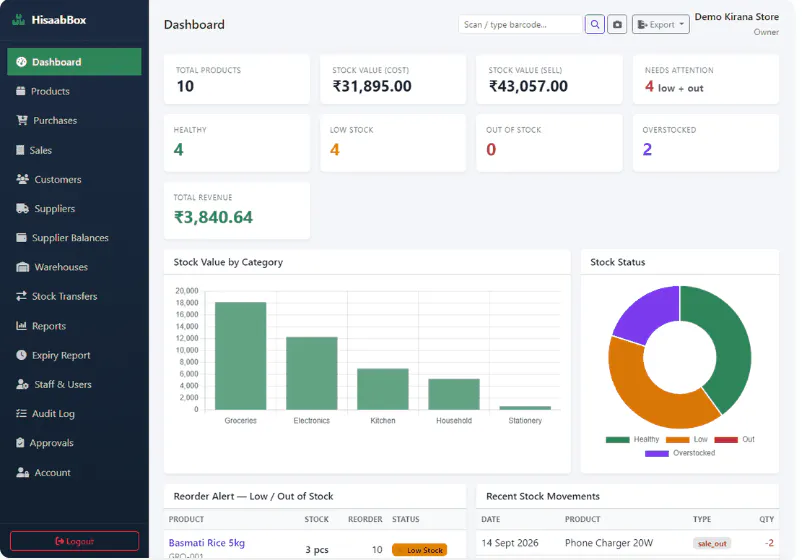Click the Out of Stock count card
The width and height of the screenshot is (802, 560).
click(x=549, y=143)
